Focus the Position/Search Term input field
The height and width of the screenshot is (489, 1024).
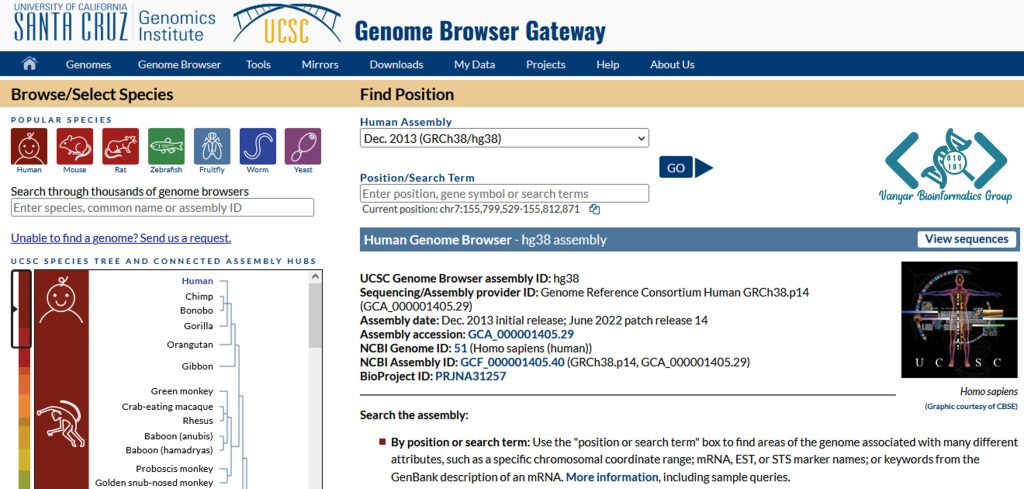coord(504,193)
